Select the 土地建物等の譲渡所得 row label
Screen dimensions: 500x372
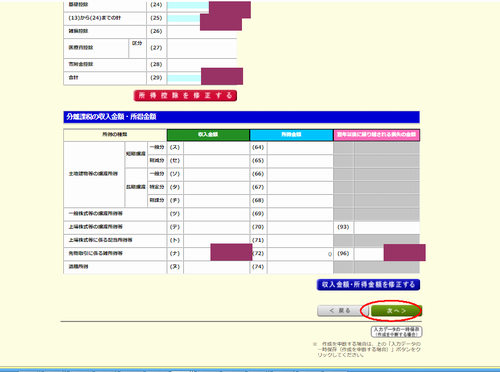tap(93, 174)
